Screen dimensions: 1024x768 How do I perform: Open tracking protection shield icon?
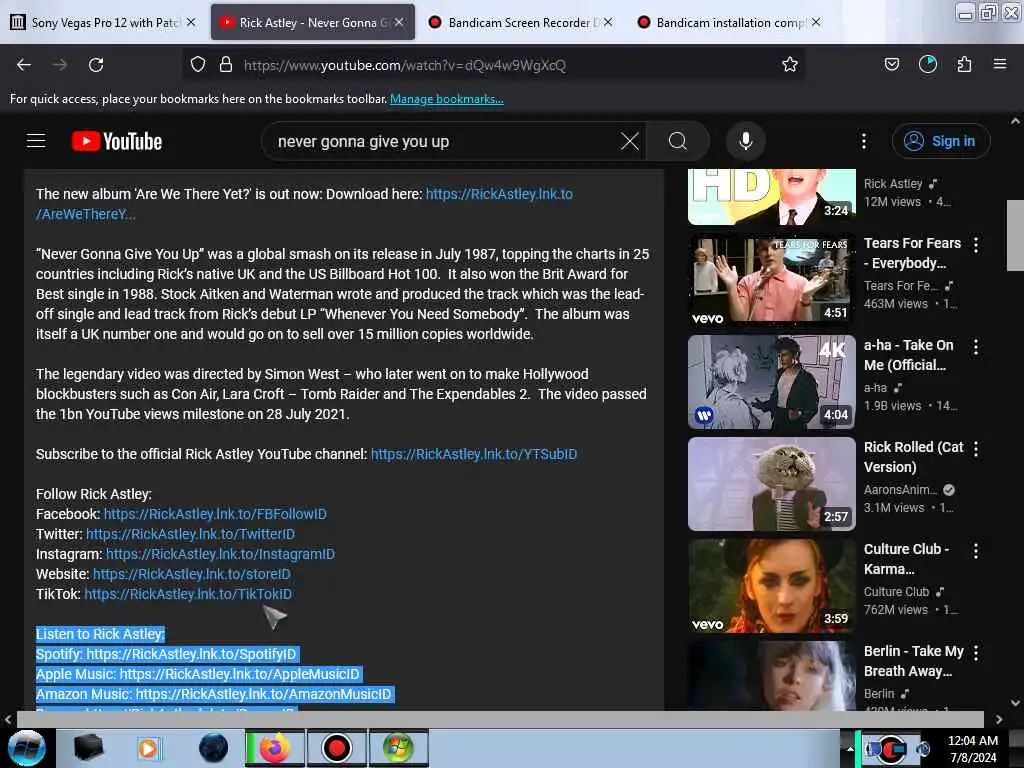[198, 65]
